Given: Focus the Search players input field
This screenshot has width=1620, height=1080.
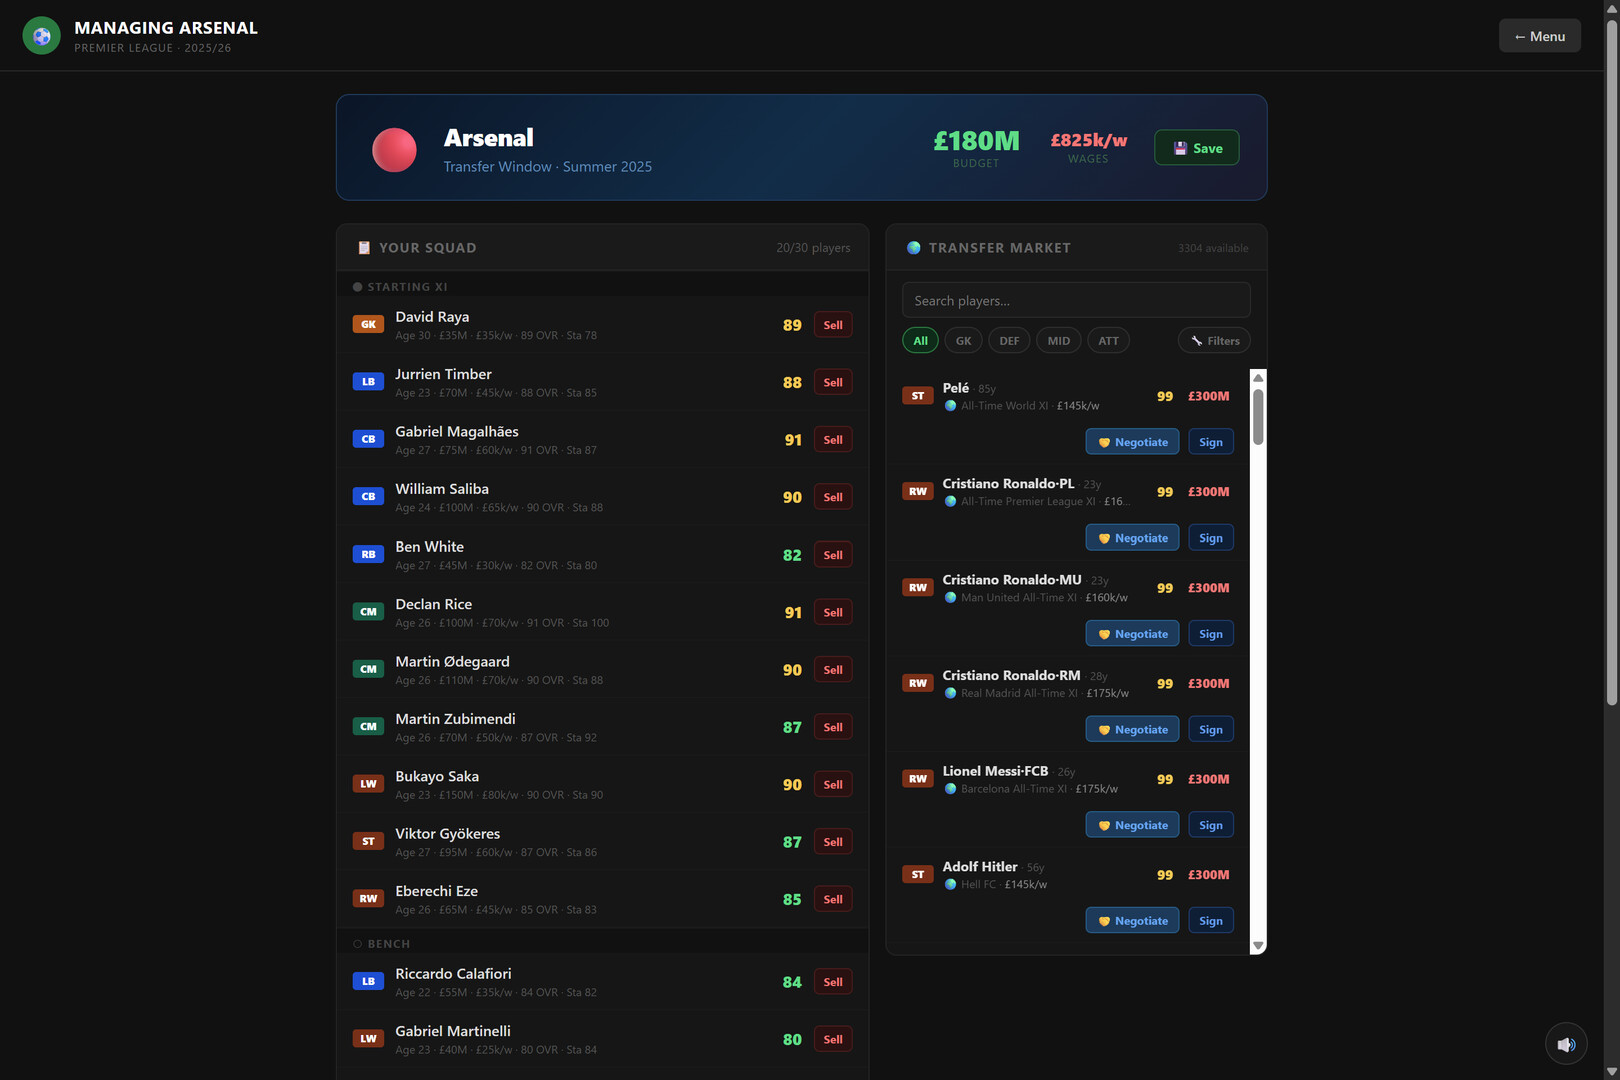Looking at the screenshot, I should click(1076, 301).
